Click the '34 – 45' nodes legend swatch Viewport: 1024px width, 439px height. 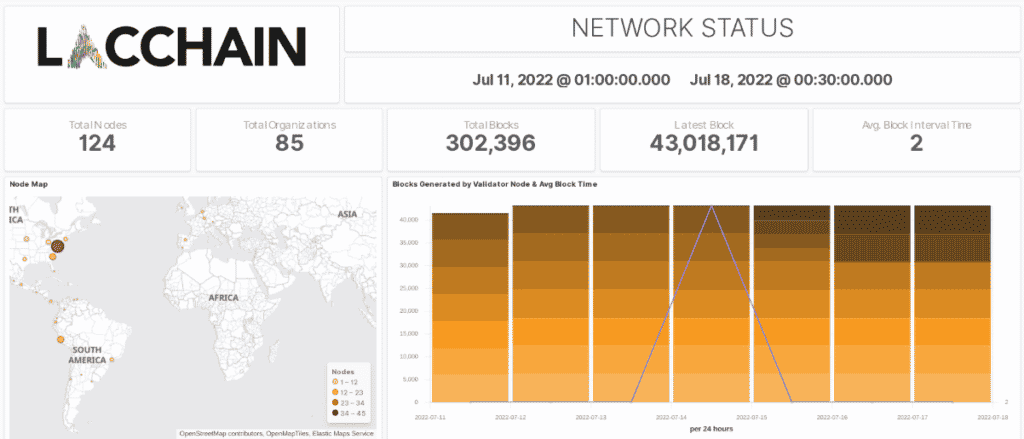pos(336,412)
